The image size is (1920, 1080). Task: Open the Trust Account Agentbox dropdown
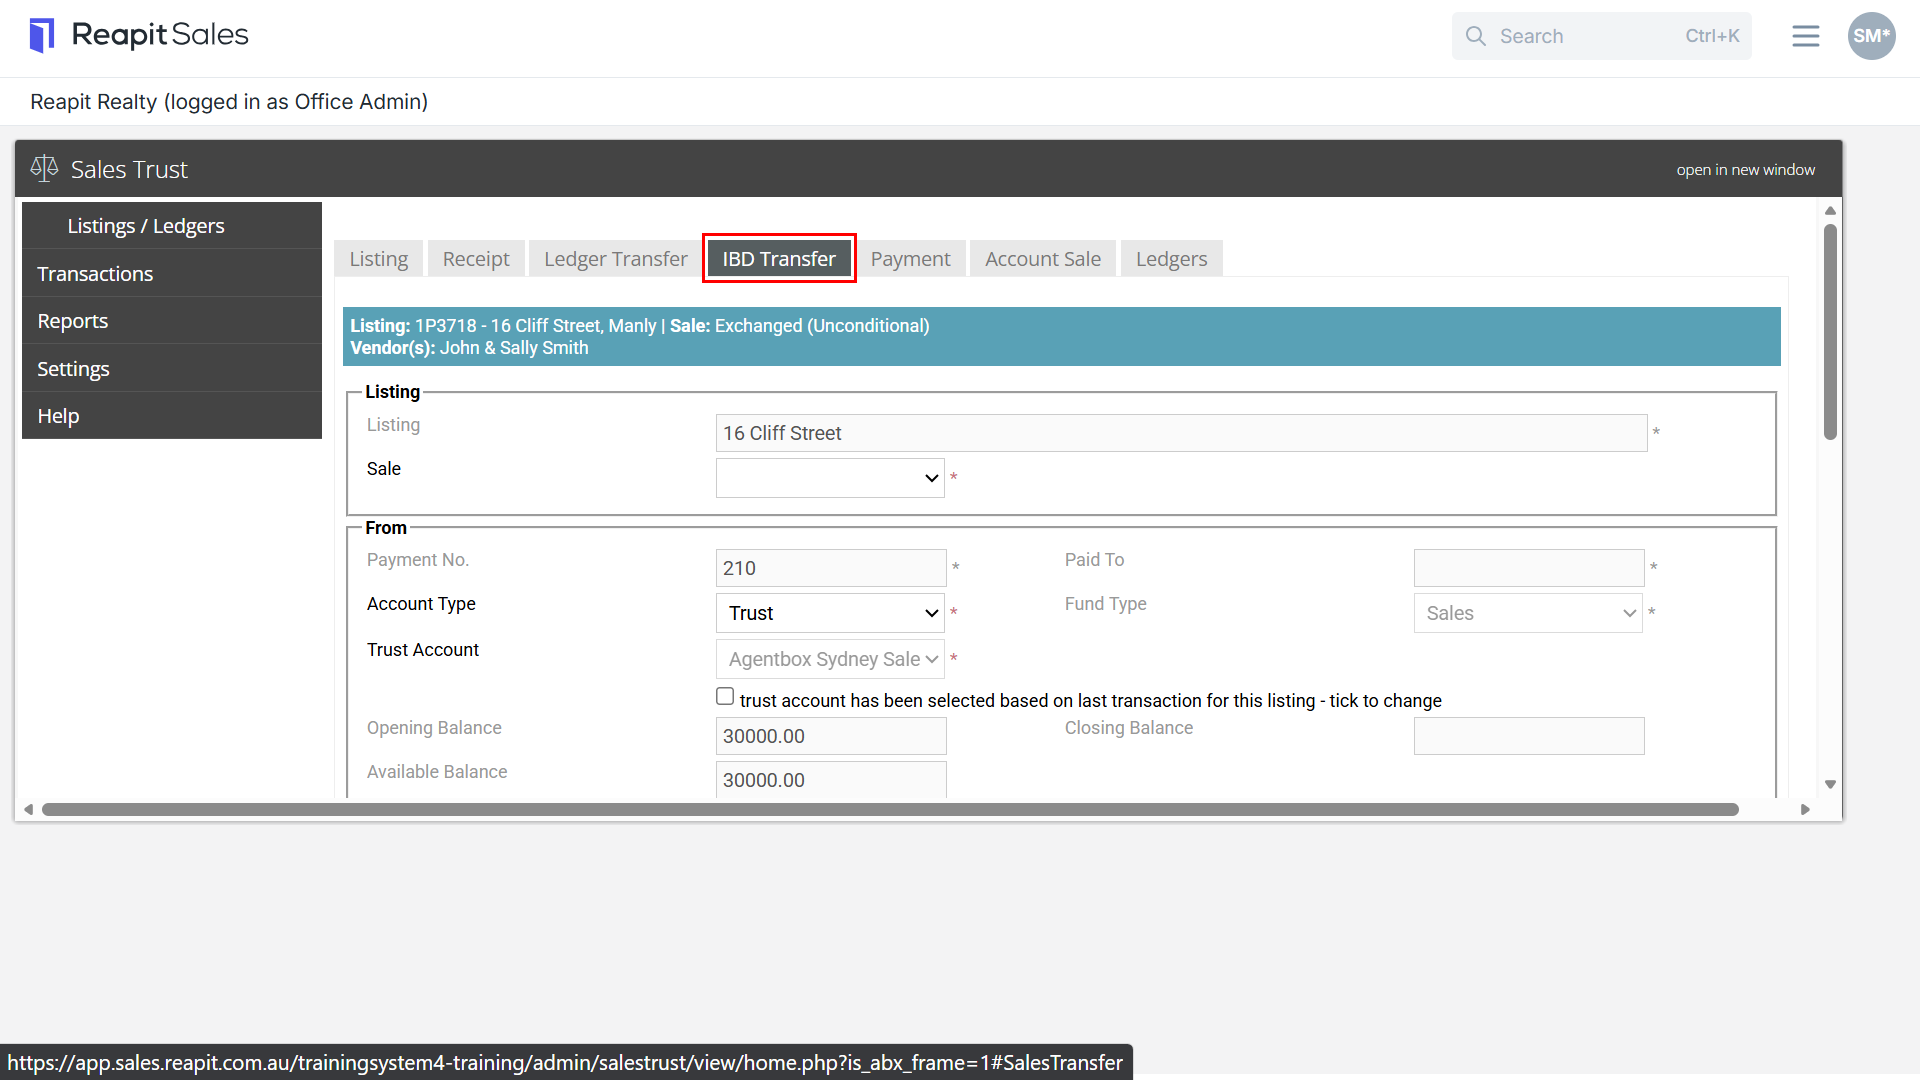830,659
